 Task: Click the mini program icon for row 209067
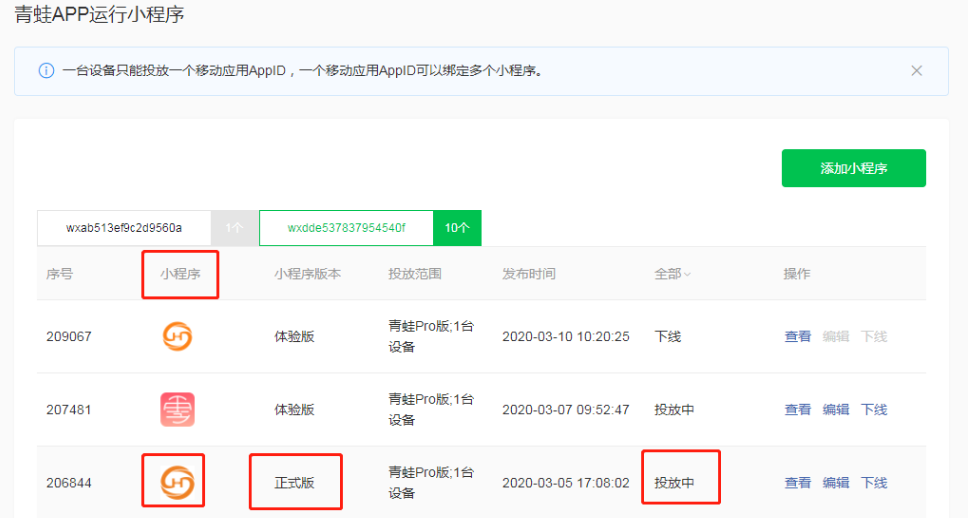pyautogui.click(x=177, y=336)
